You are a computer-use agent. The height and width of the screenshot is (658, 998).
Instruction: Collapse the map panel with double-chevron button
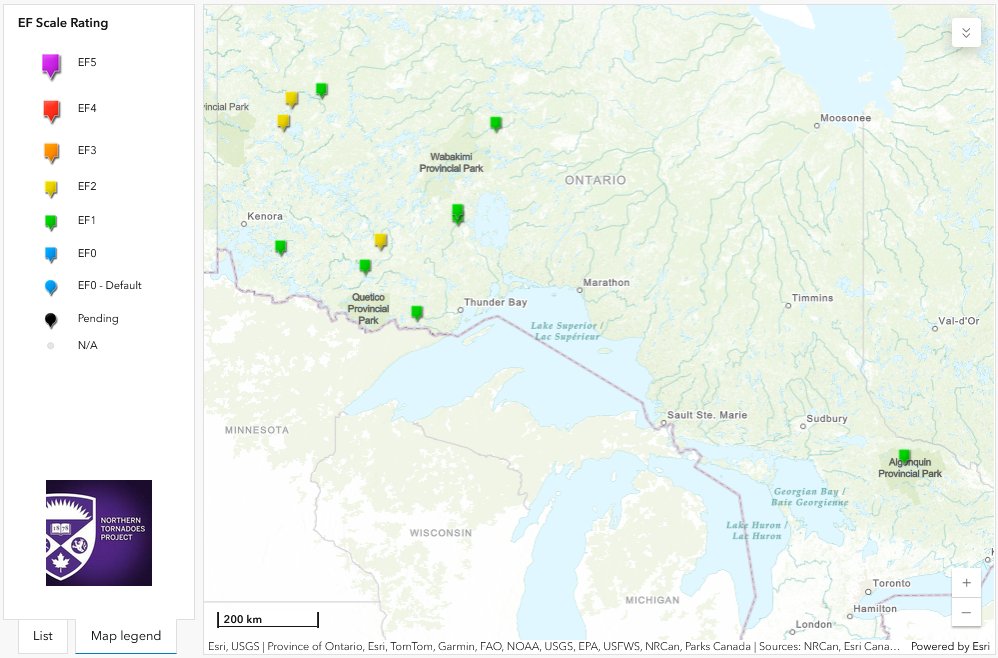pos(965,33)
